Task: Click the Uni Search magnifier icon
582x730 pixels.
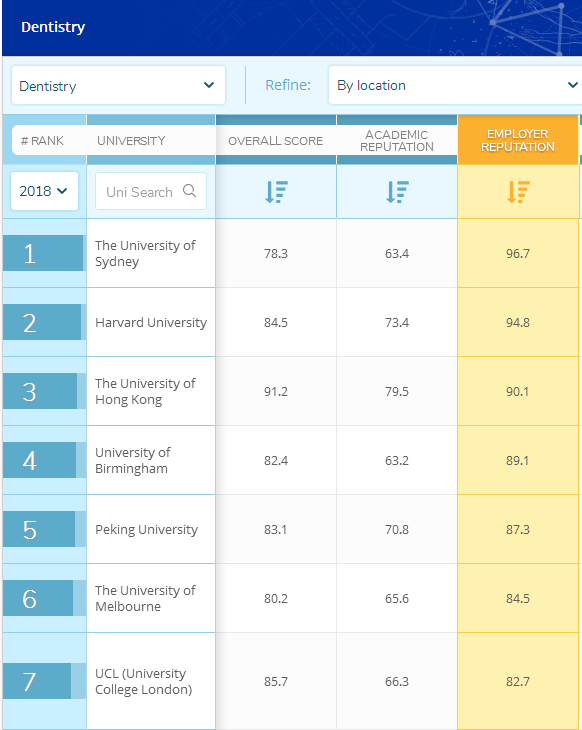Action: tap(189, 190)
